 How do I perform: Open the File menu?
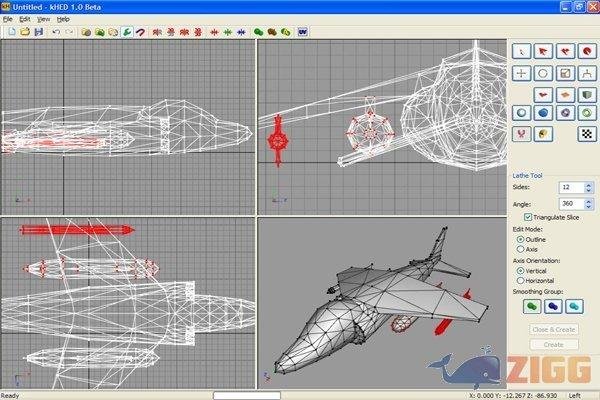click(7, 19)
